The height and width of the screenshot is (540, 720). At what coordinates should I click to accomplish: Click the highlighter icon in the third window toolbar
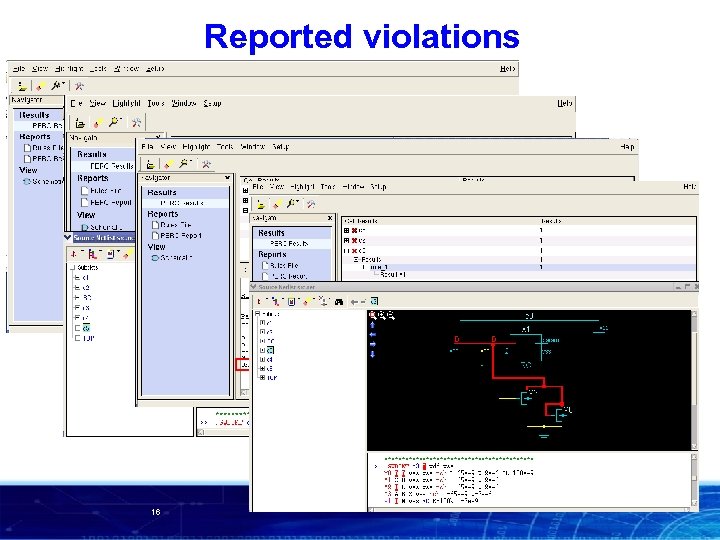[x=169, y=164]
